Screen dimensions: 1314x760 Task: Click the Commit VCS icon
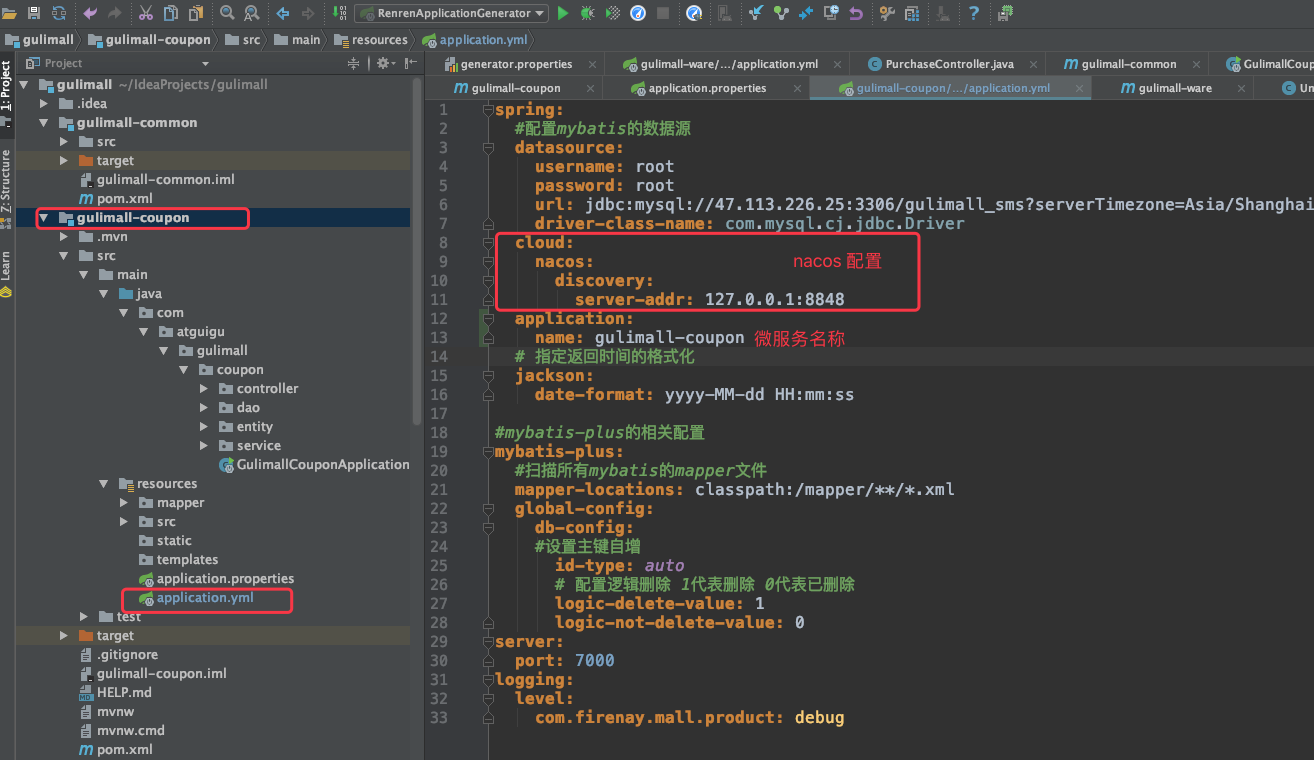tap(781, 13)
